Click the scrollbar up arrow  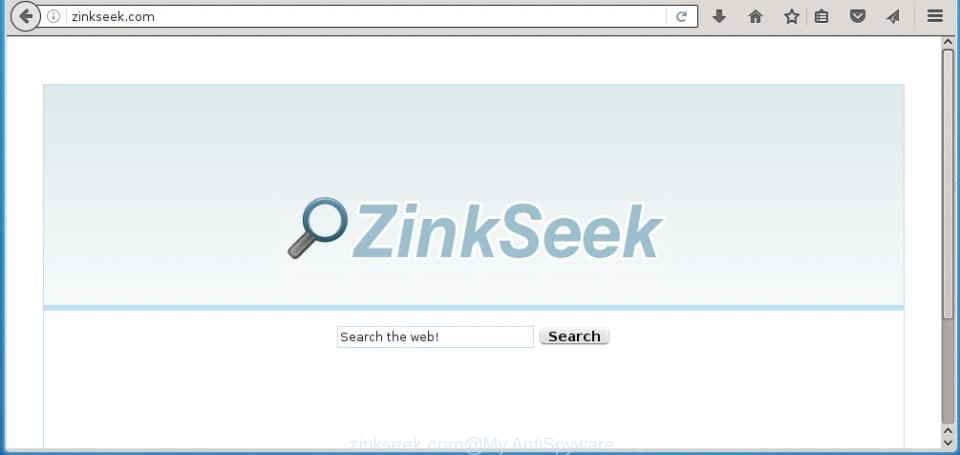tap(948, 42)
